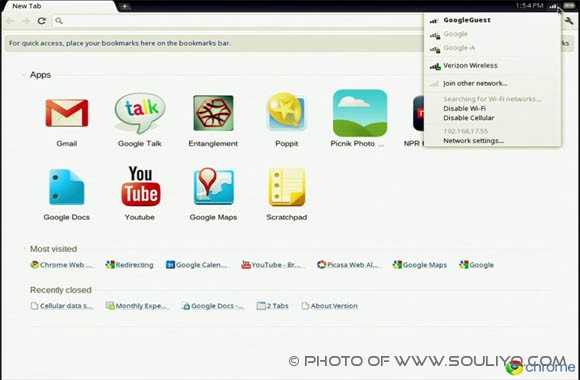Open the Google Docs app icon
The height and width of the screenshot is (380, 580).
(x=67, y=187)
